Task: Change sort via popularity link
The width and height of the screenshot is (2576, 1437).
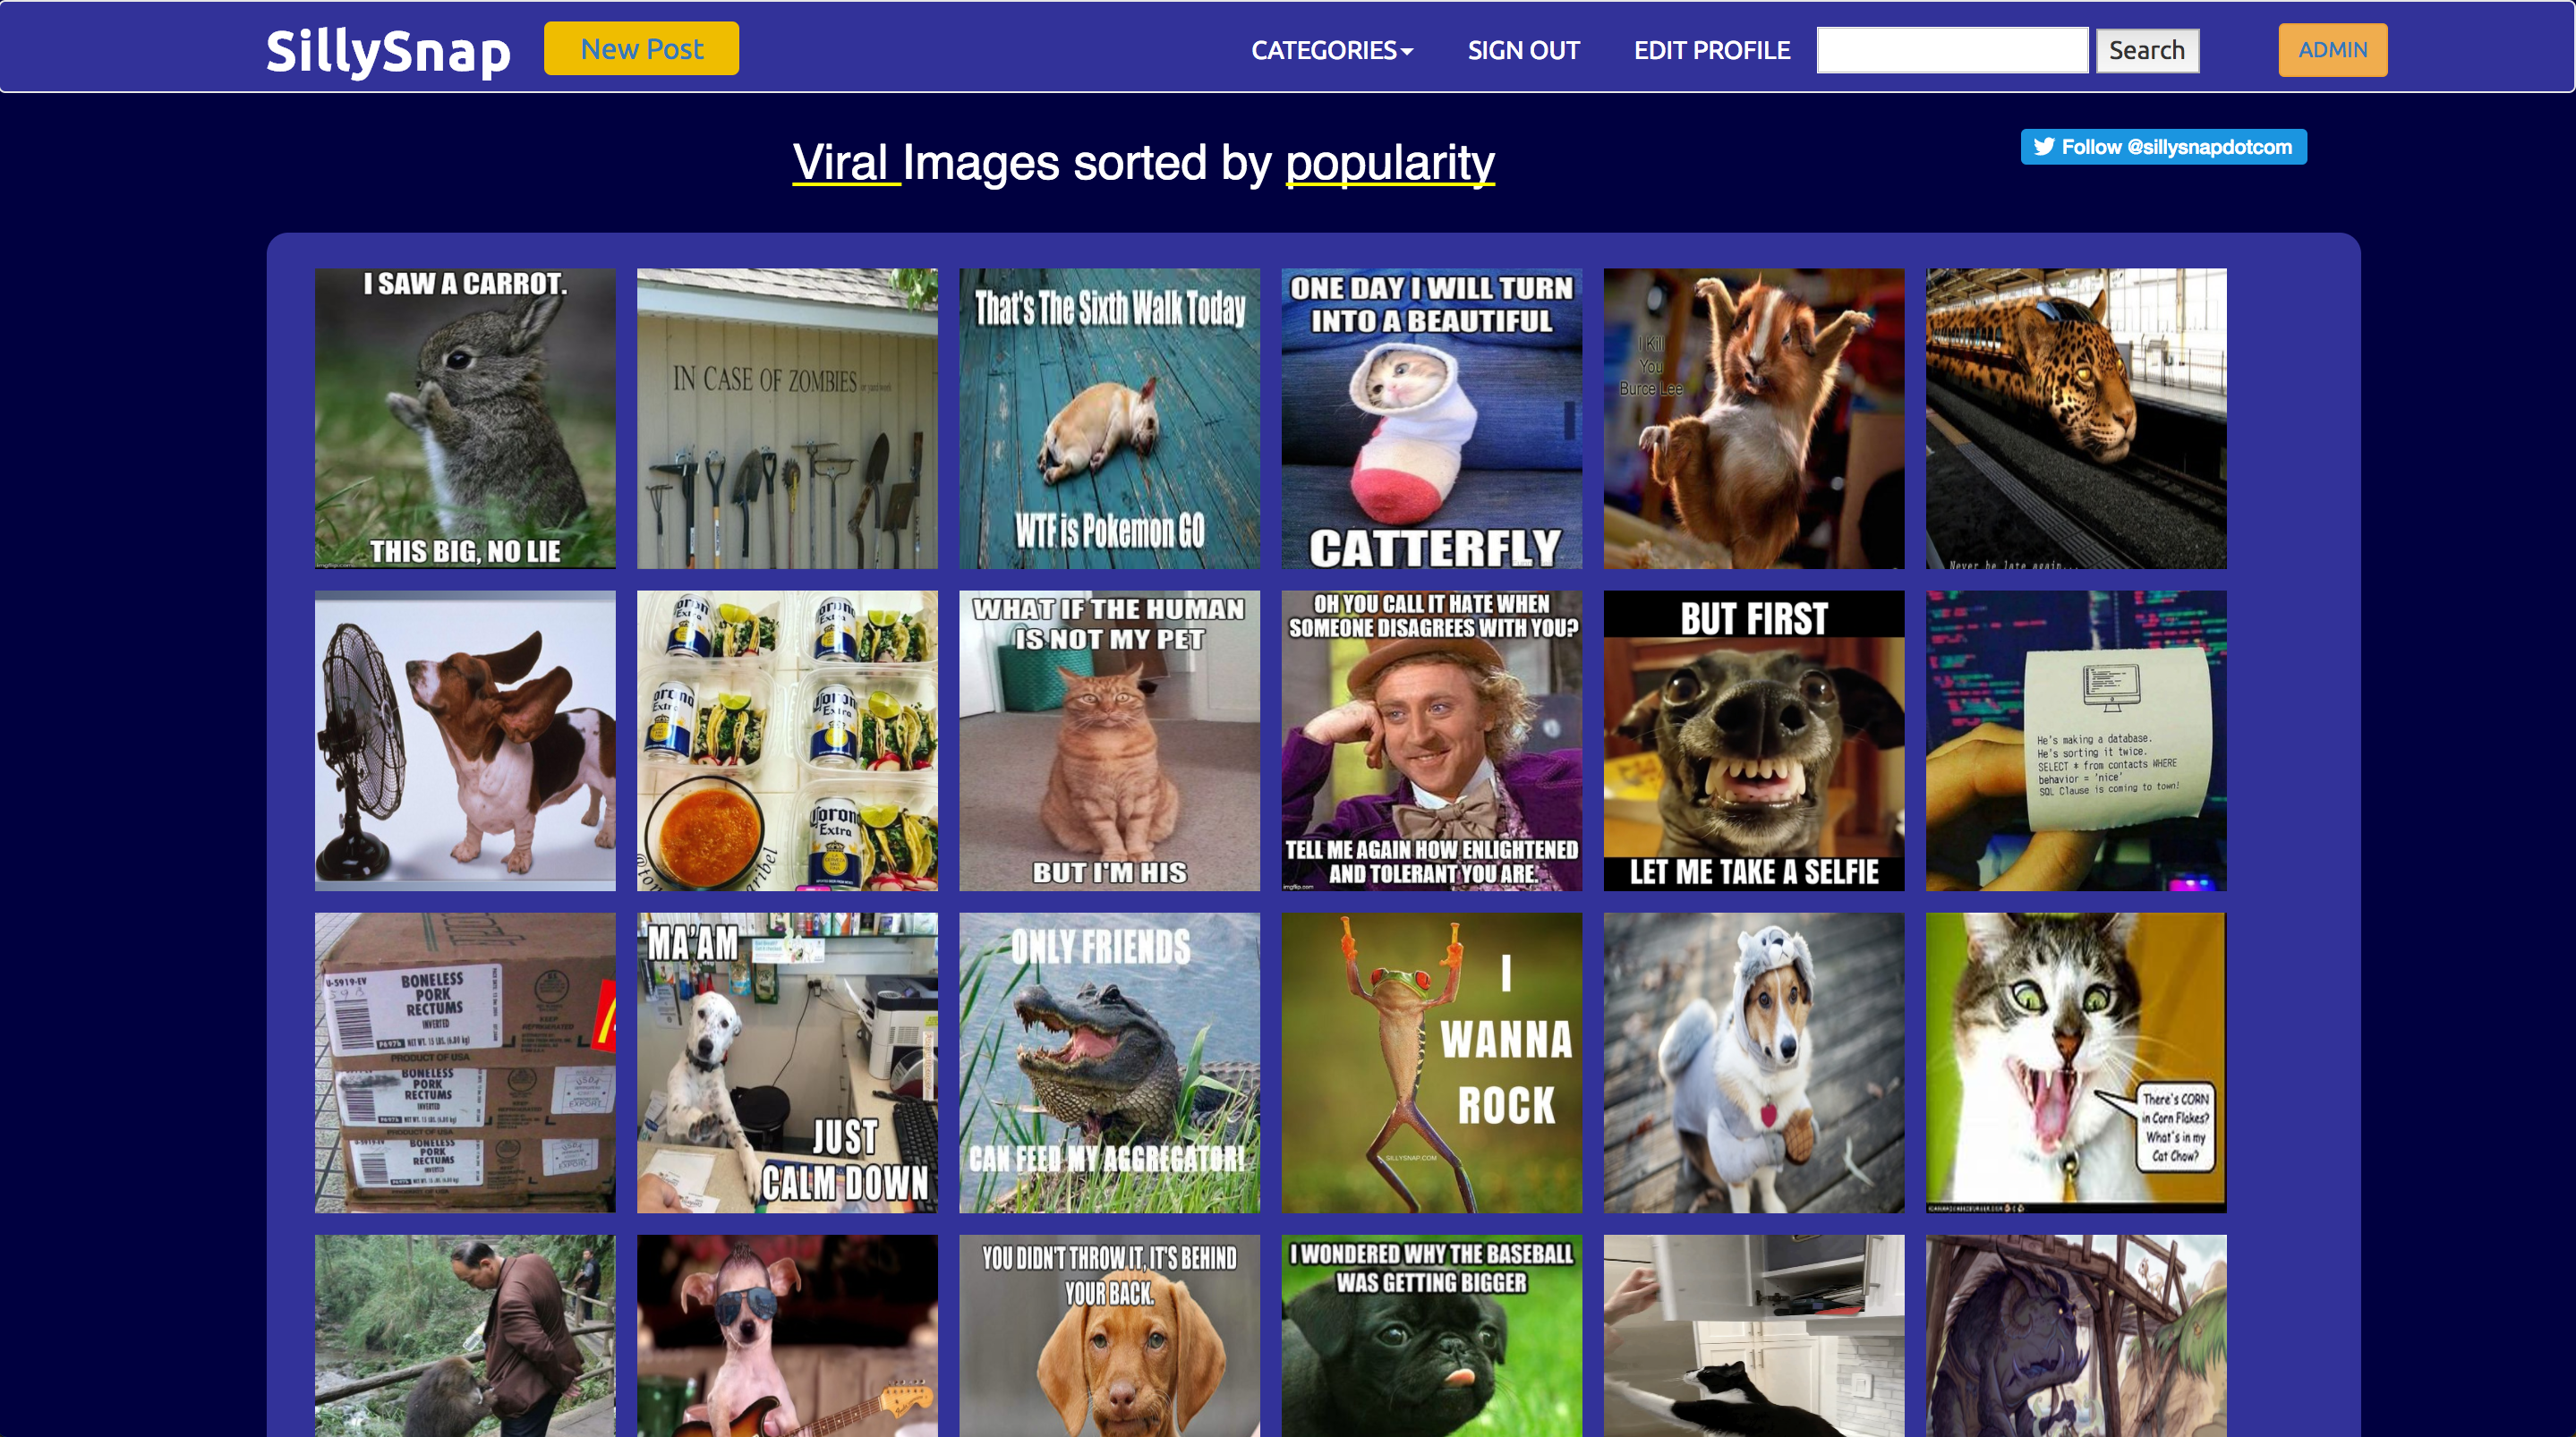Action: pos(1389,162)
